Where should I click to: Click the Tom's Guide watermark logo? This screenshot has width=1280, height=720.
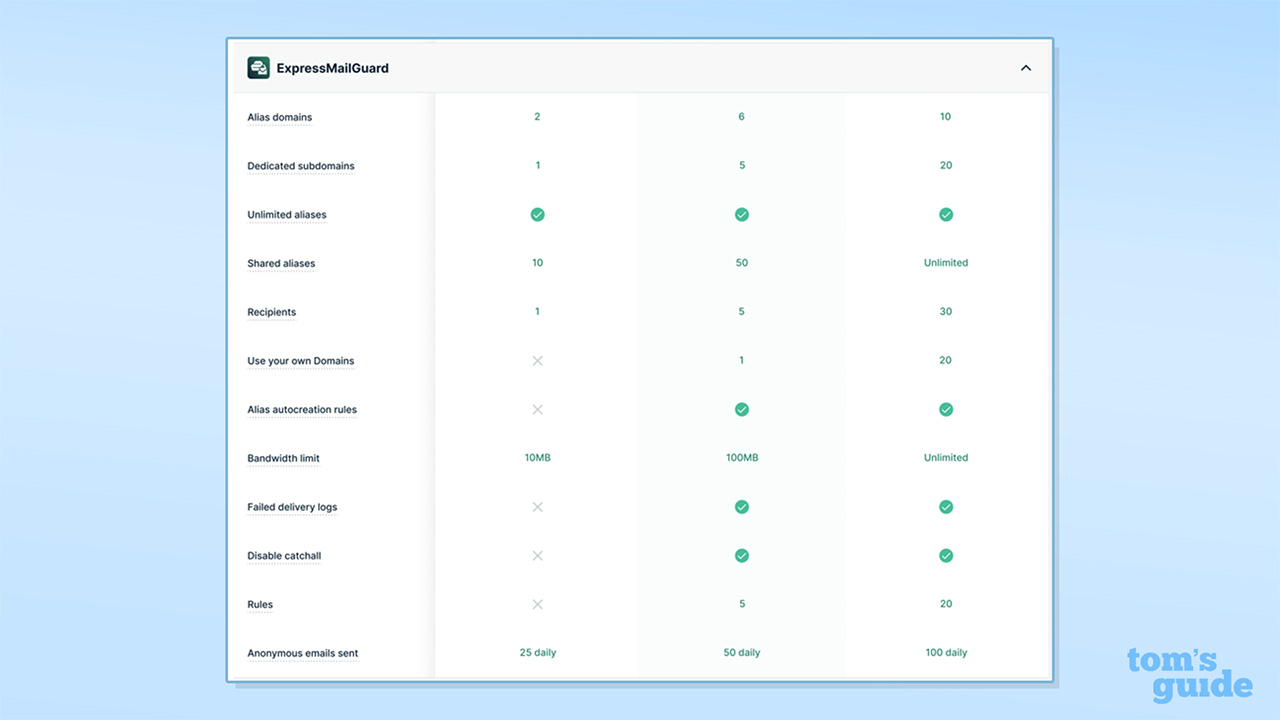coord(1190,674)
